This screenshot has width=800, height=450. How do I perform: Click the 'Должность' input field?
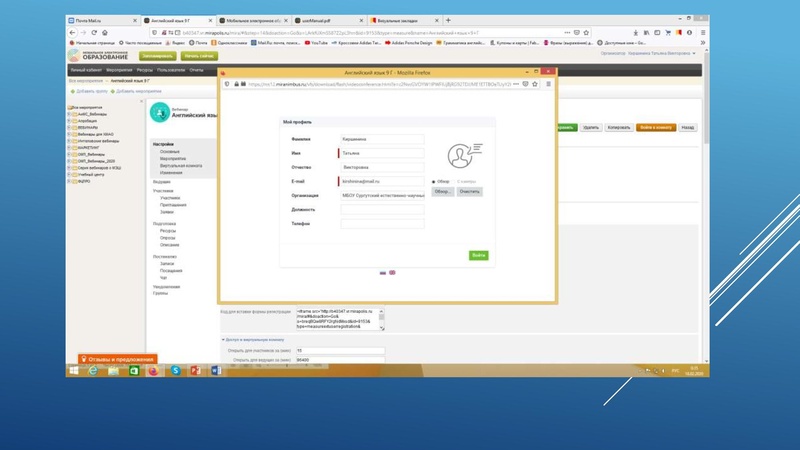[382, 211]
